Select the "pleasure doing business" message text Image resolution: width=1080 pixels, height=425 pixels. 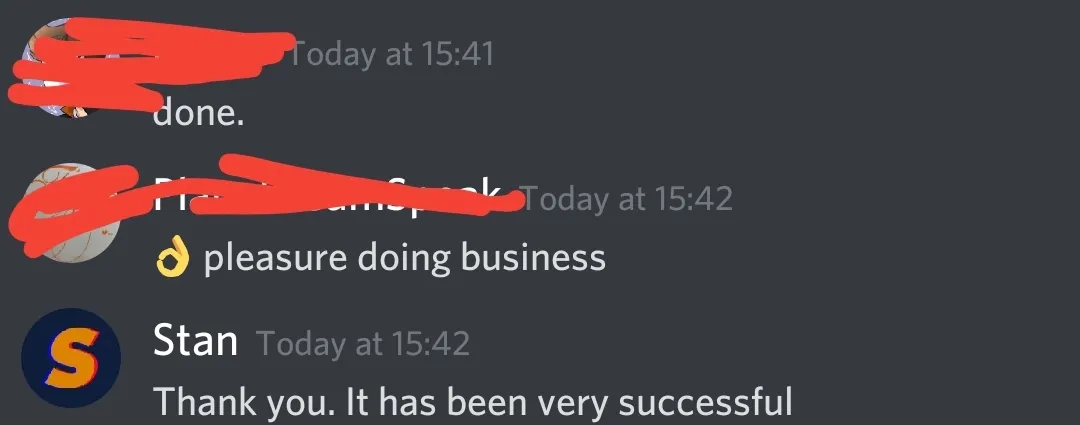[x=404, y=258]
